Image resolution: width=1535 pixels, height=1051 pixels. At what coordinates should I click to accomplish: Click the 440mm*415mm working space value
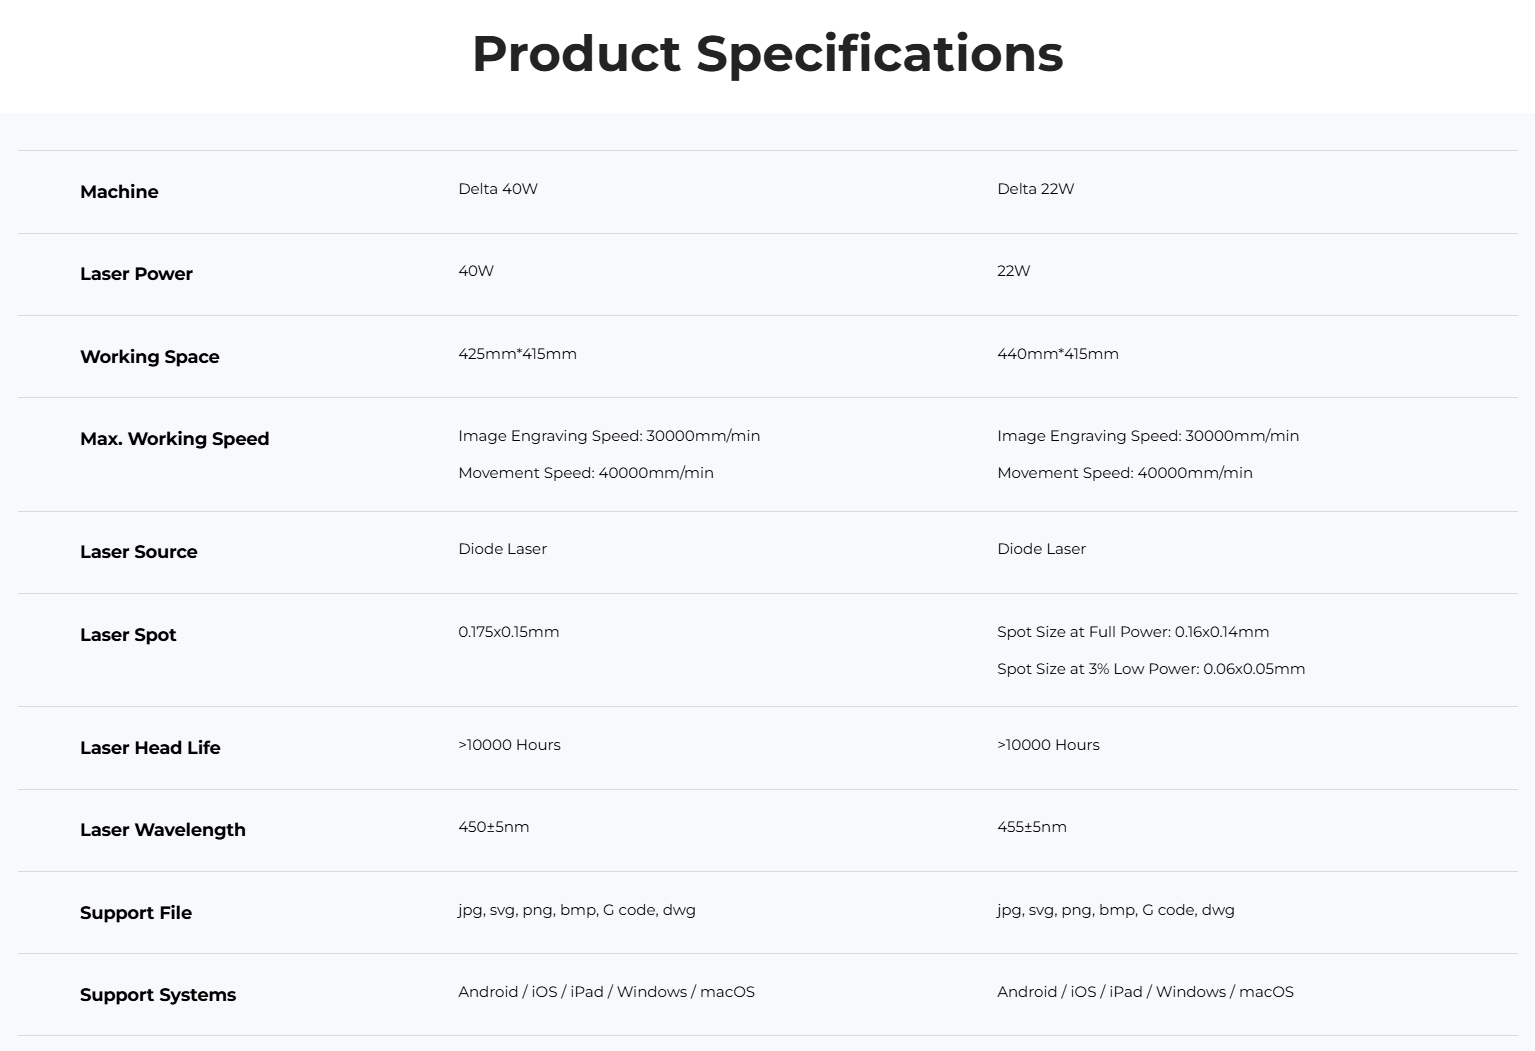(x=1057, y=354)
